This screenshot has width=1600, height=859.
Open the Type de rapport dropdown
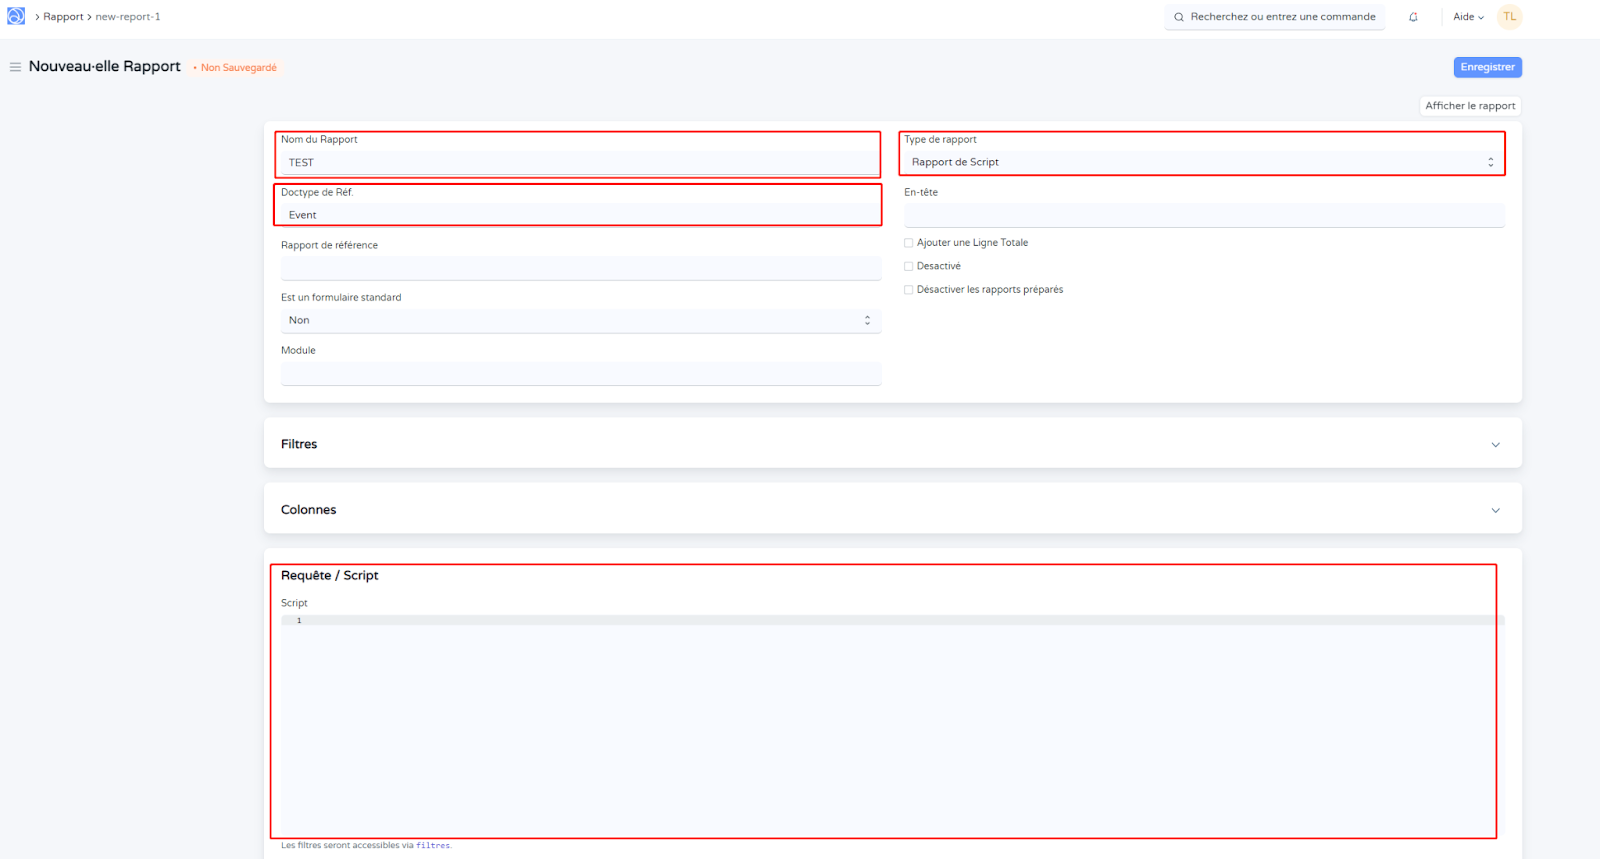click(x=1203, y=162)
